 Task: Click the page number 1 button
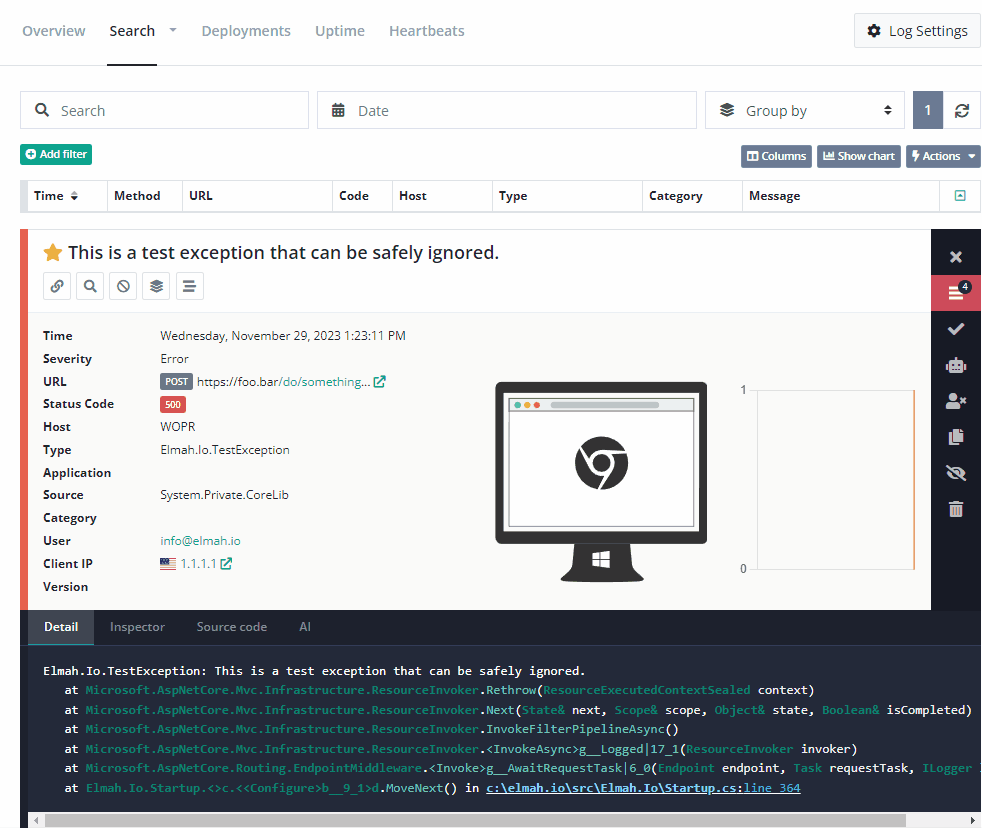click(928, 111)
